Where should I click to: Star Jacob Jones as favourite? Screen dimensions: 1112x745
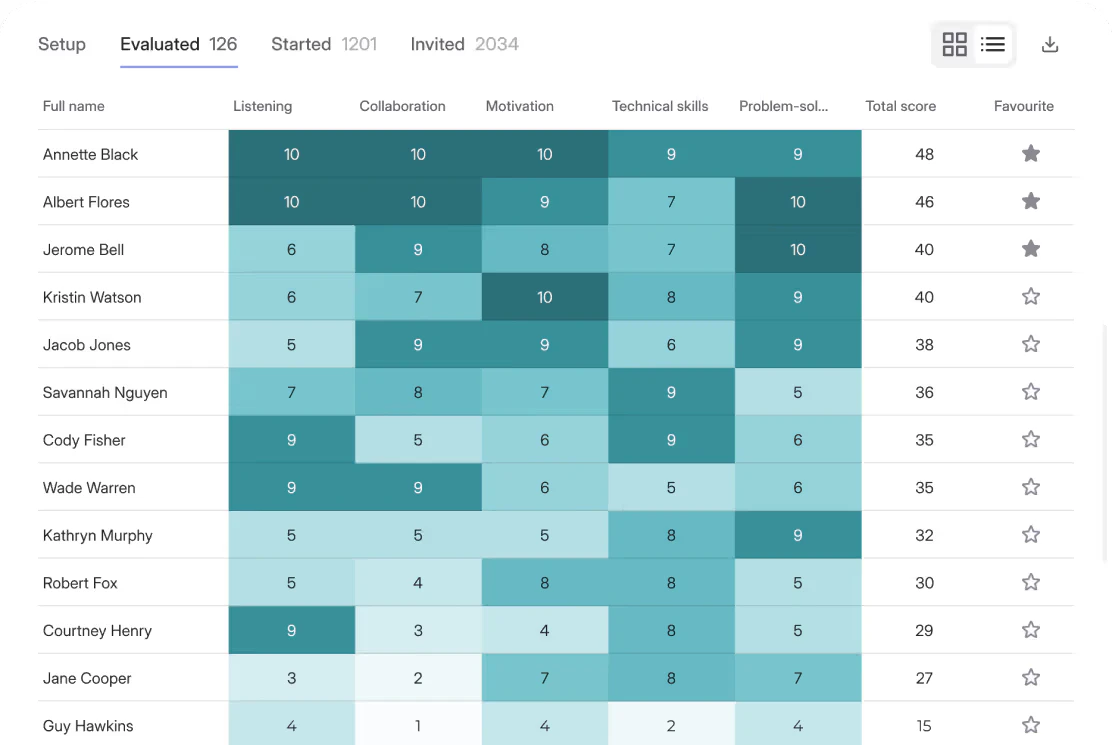[1031, 344]
